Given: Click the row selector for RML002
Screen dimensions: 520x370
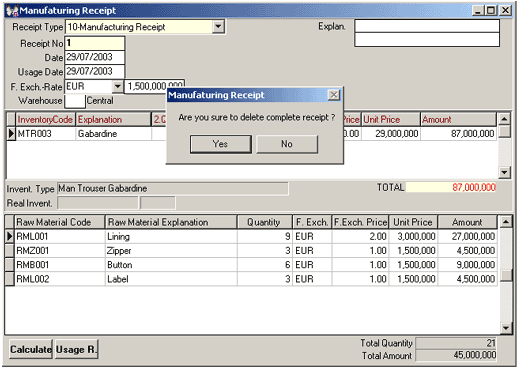Looking at the screenshot, I should pos(10,279).
